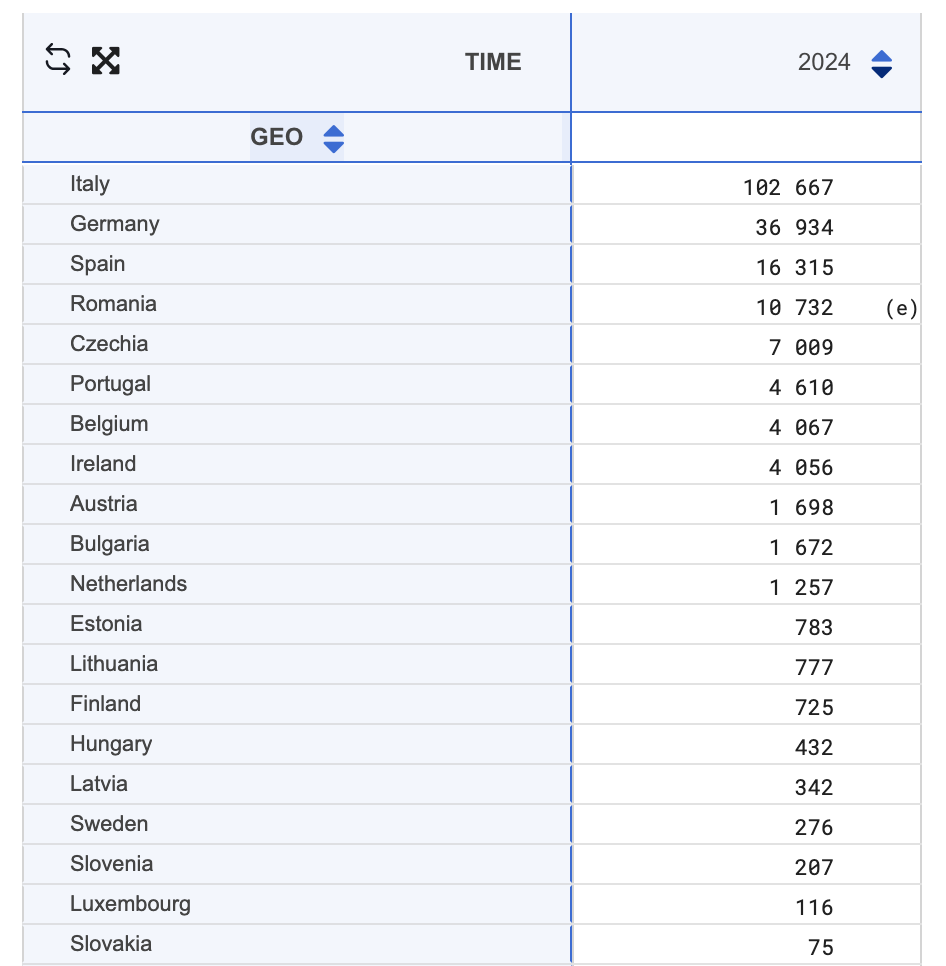This screenshot has width=946, height=966.
Task: Click the Hungary row label
Action: tap(111, 744)
